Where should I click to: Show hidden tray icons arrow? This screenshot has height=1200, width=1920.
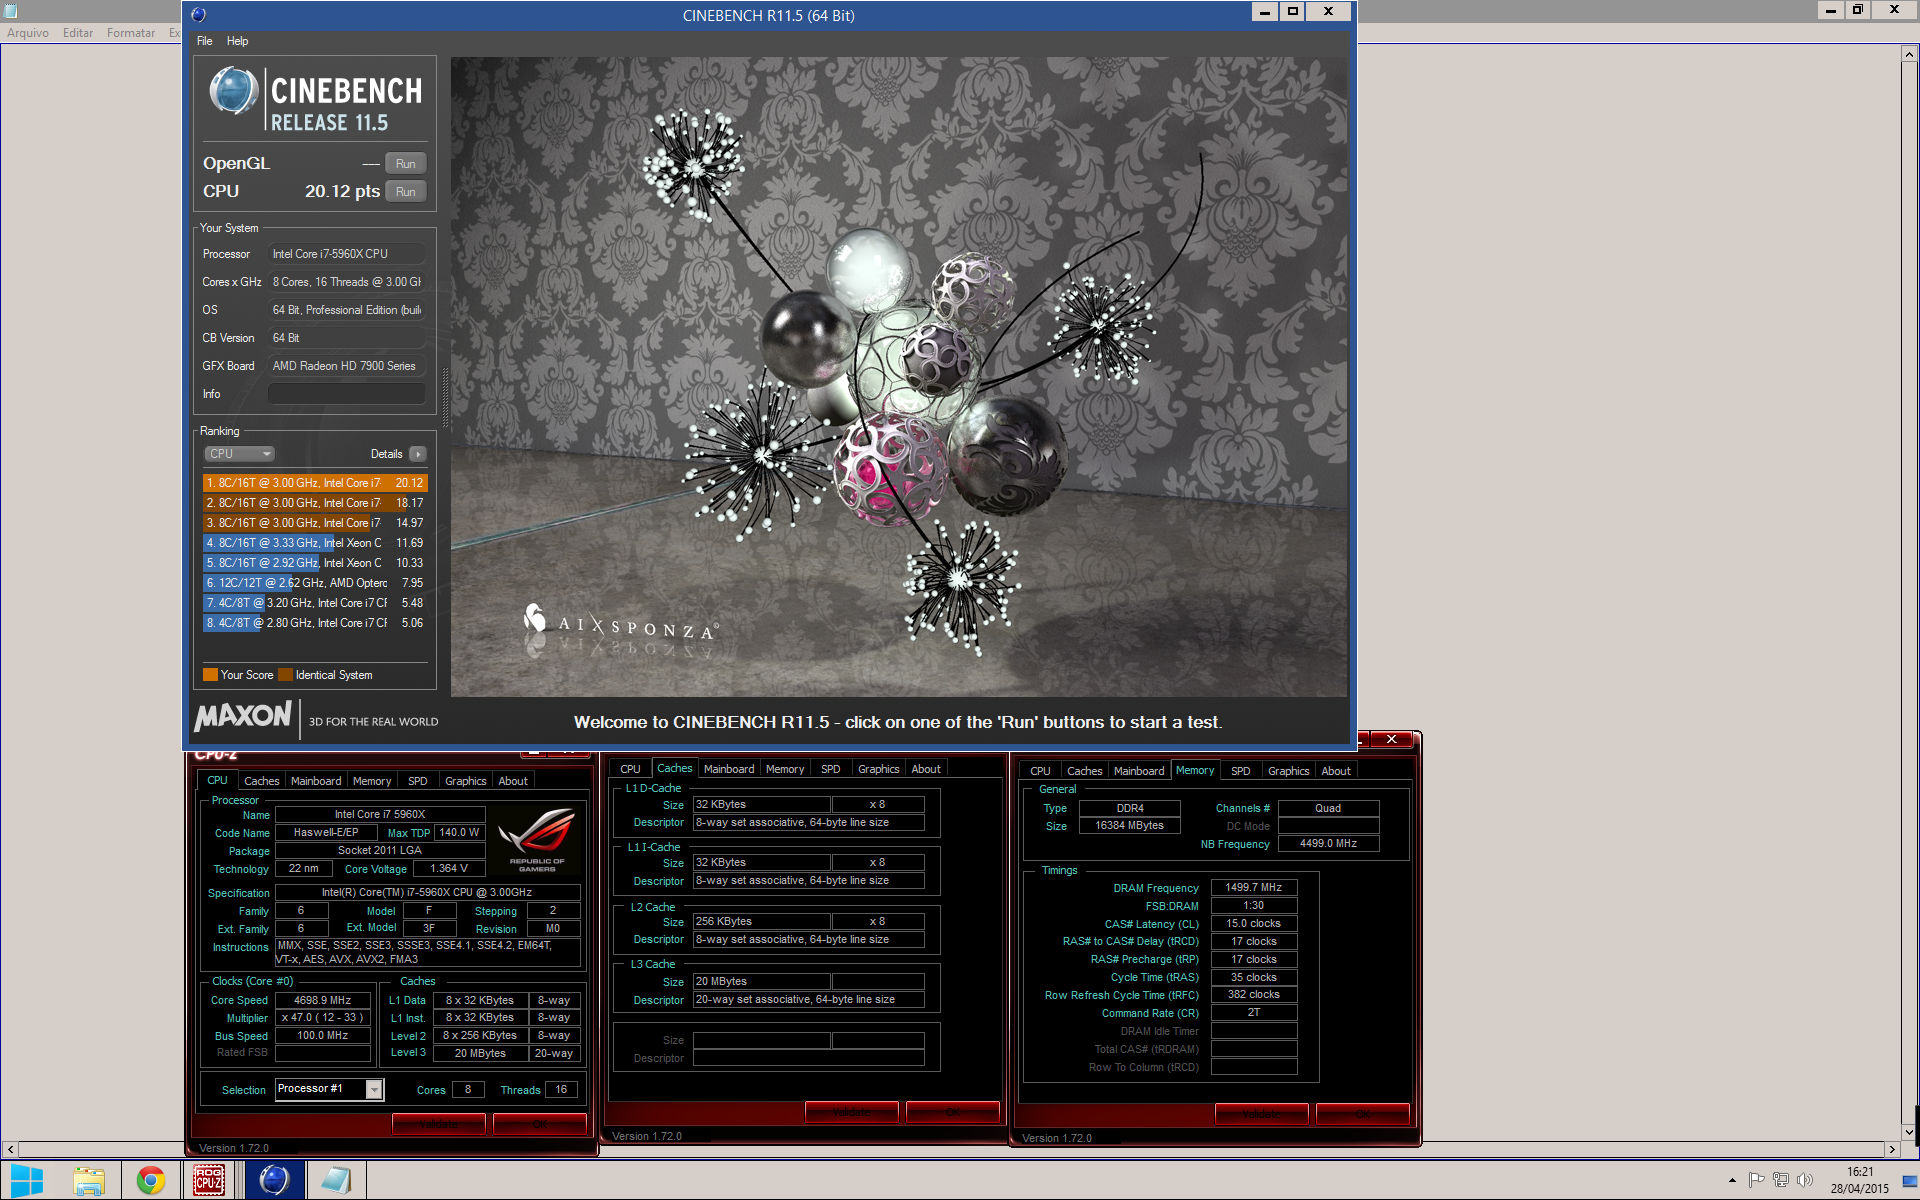1732,1181
